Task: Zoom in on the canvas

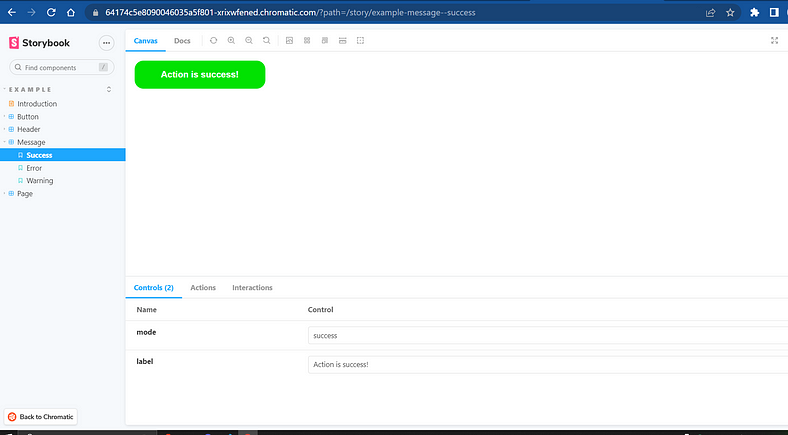Action: point(231,41)
